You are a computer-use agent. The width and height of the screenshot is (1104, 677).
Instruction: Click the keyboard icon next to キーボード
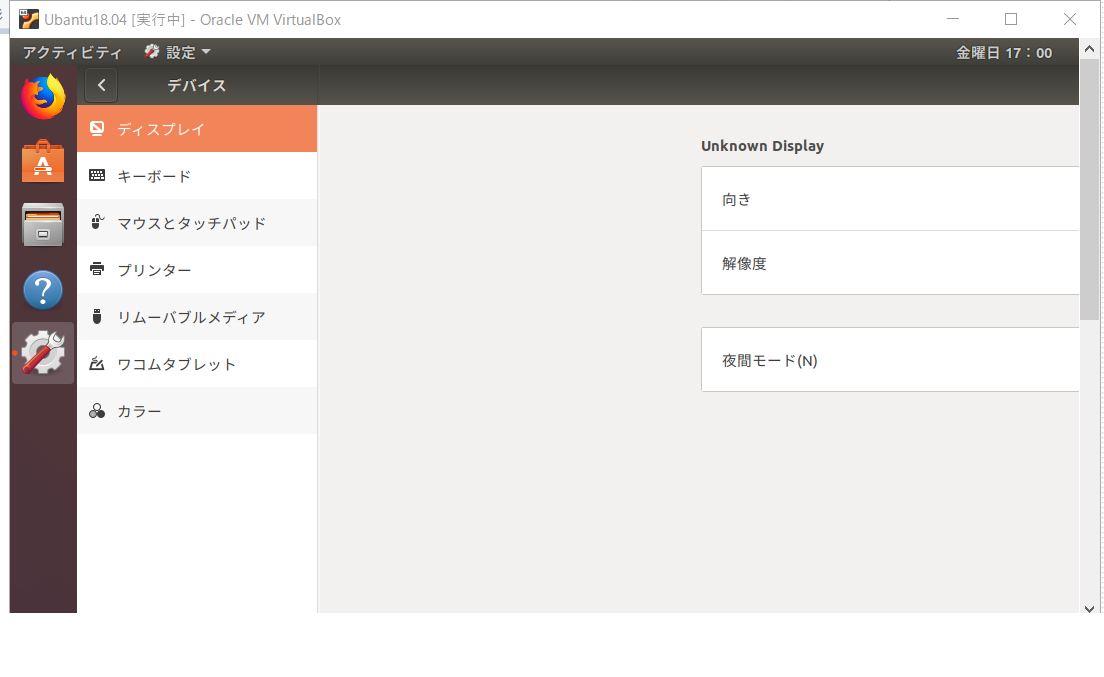point(97,175)
